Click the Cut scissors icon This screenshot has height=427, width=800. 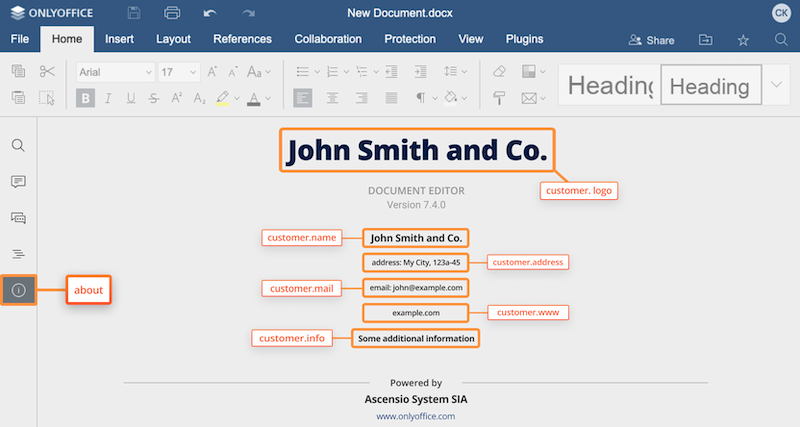[x=47, y=71]
